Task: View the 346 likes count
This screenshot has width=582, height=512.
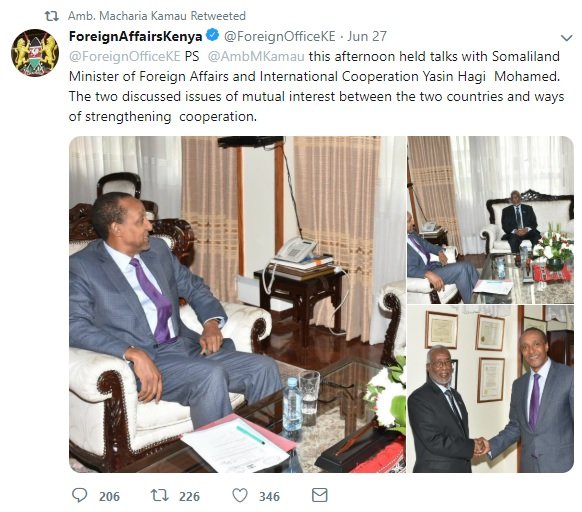Action: click(269, 496)
